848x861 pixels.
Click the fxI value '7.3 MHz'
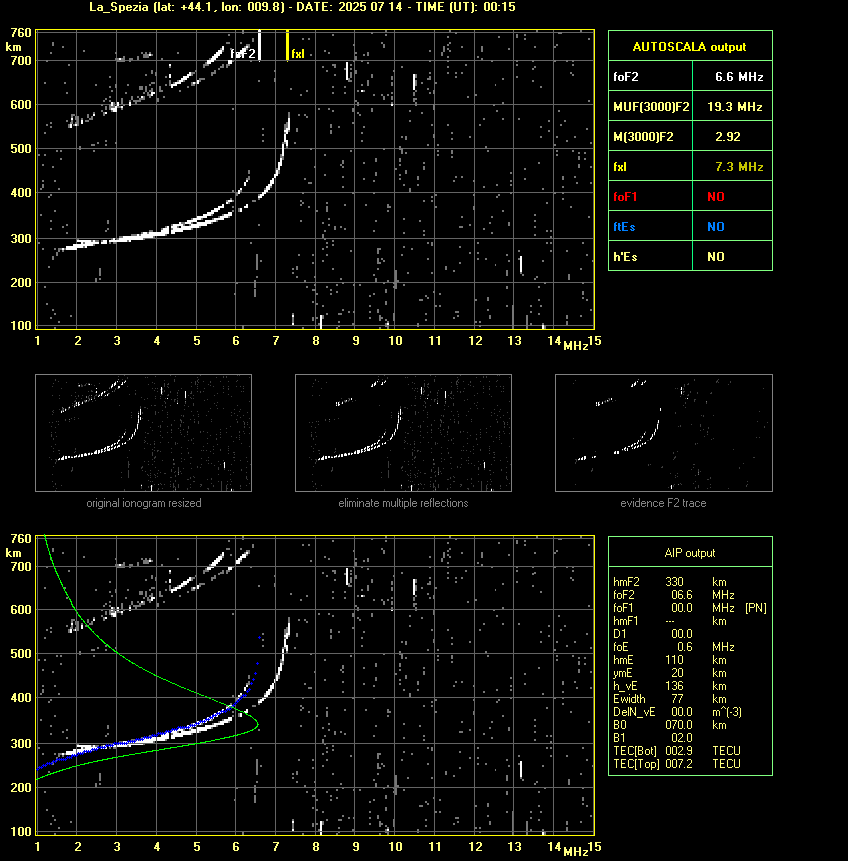(739, 166)
